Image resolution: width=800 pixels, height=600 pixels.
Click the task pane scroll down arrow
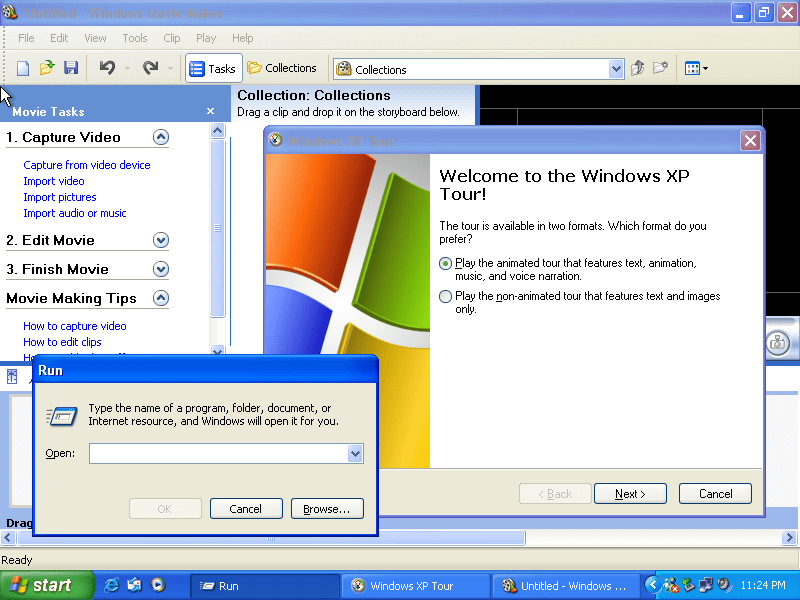tap(217, 351)
